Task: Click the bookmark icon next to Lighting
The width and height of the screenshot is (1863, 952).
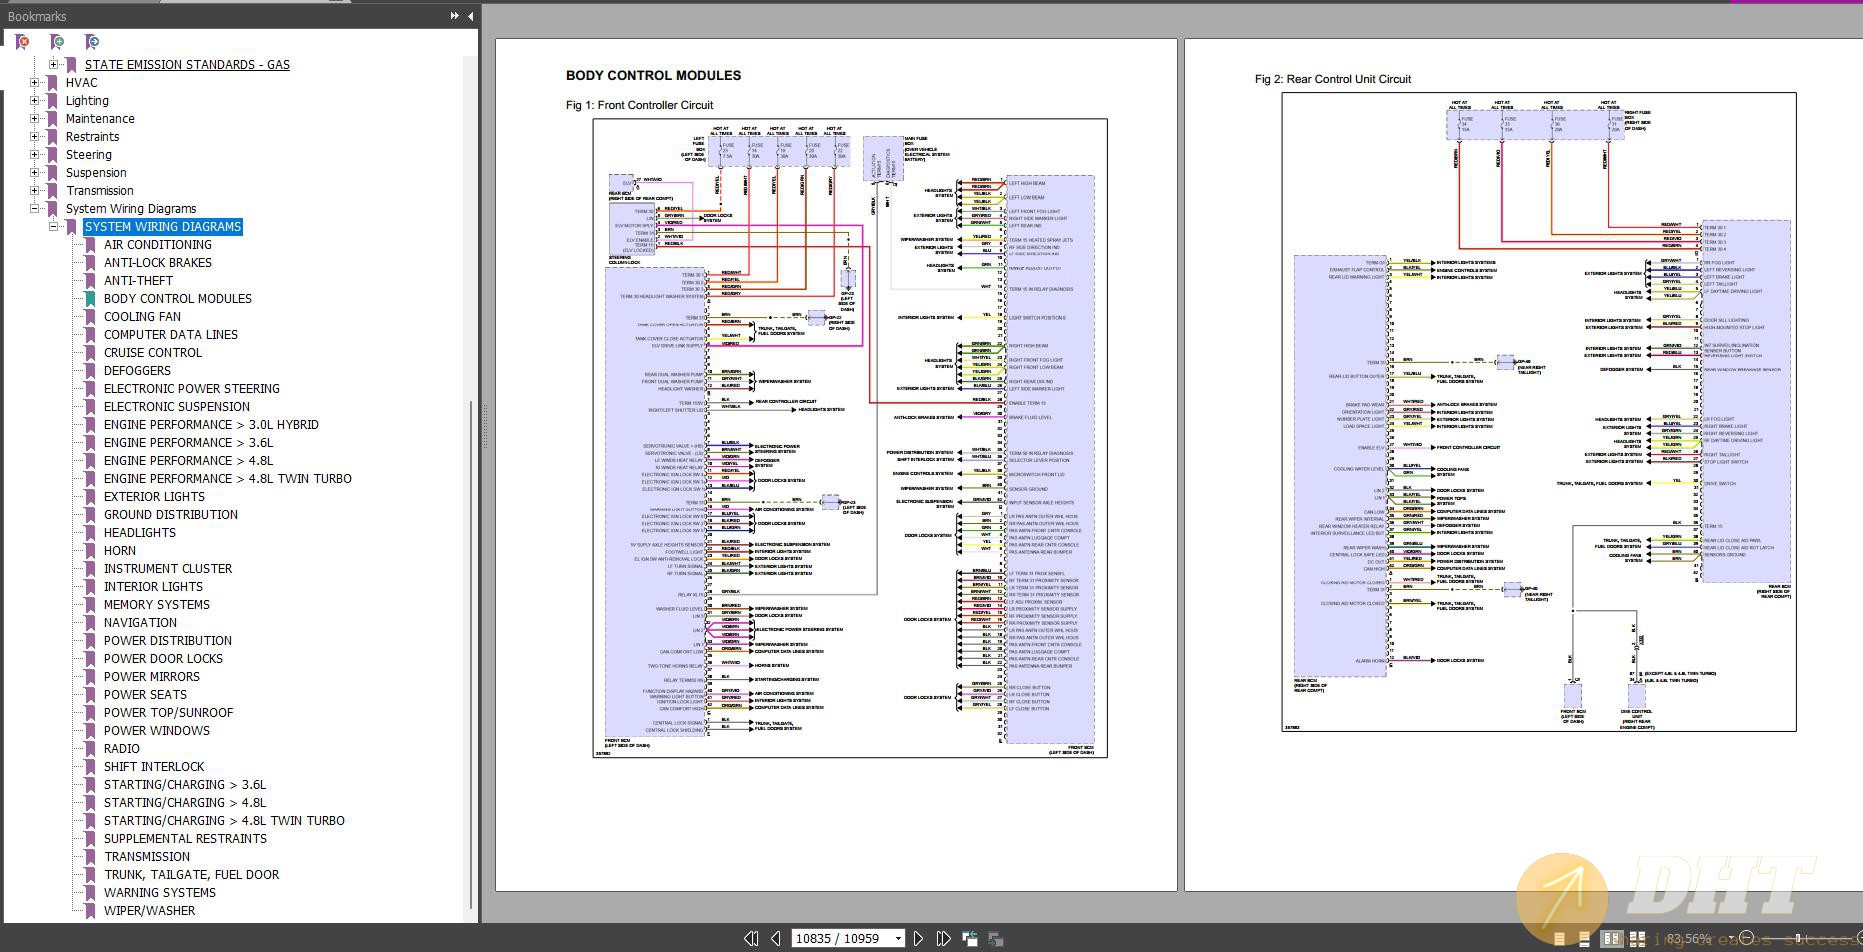Action: point(52,101)
